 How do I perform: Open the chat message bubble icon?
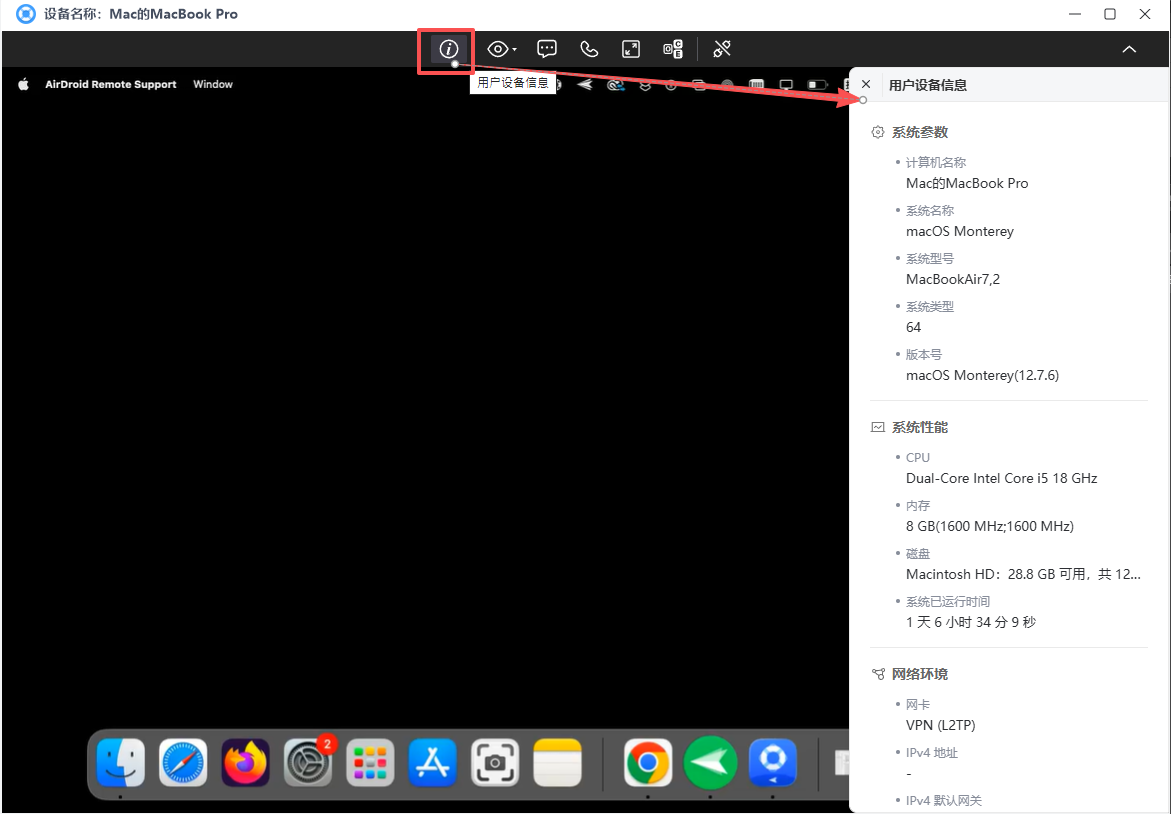[x=547, y=49]
